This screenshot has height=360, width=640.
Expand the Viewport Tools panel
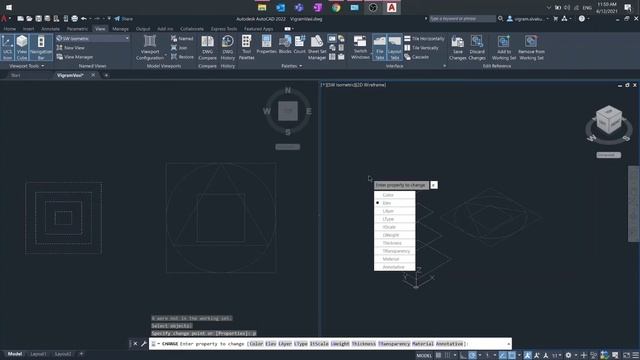(27, 66)
